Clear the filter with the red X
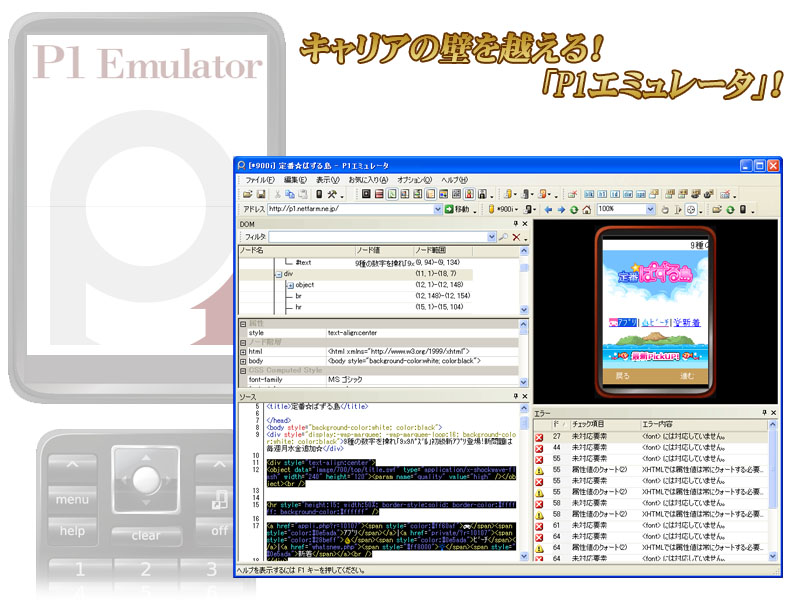Viewport: 800px width, 600px height. click(516, 237)
